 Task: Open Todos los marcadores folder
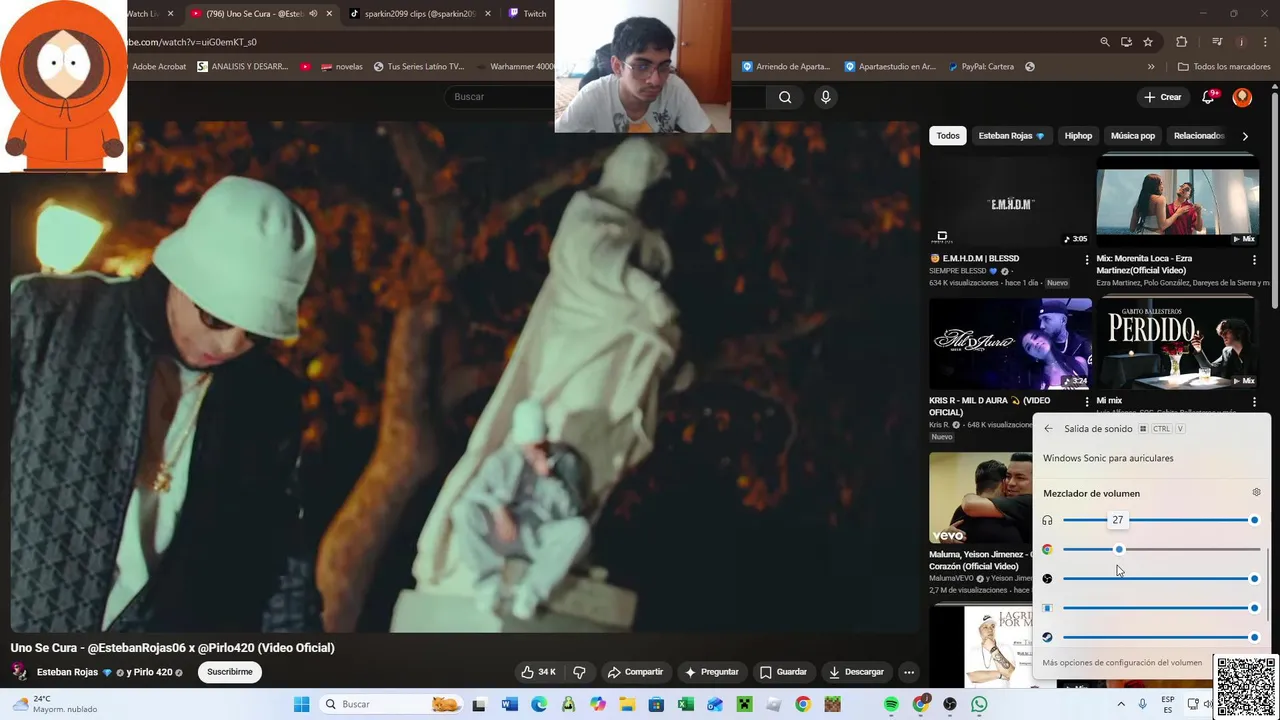pos(1224,67)
